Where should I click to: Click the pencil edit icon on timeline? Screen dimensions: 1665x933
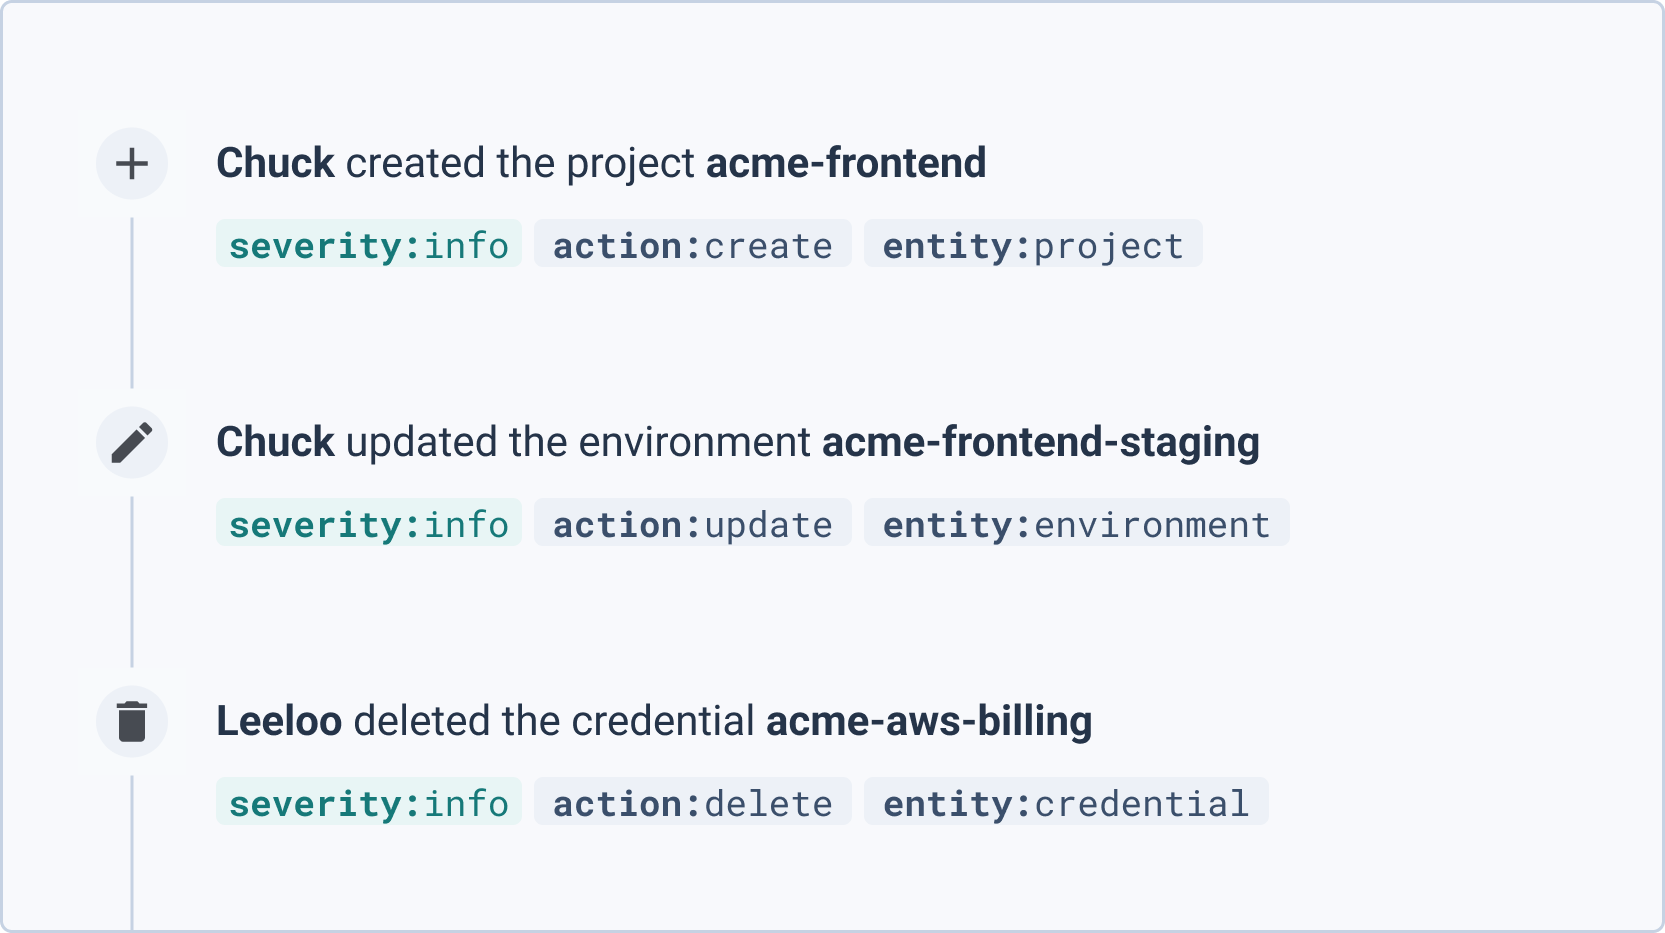132,443
